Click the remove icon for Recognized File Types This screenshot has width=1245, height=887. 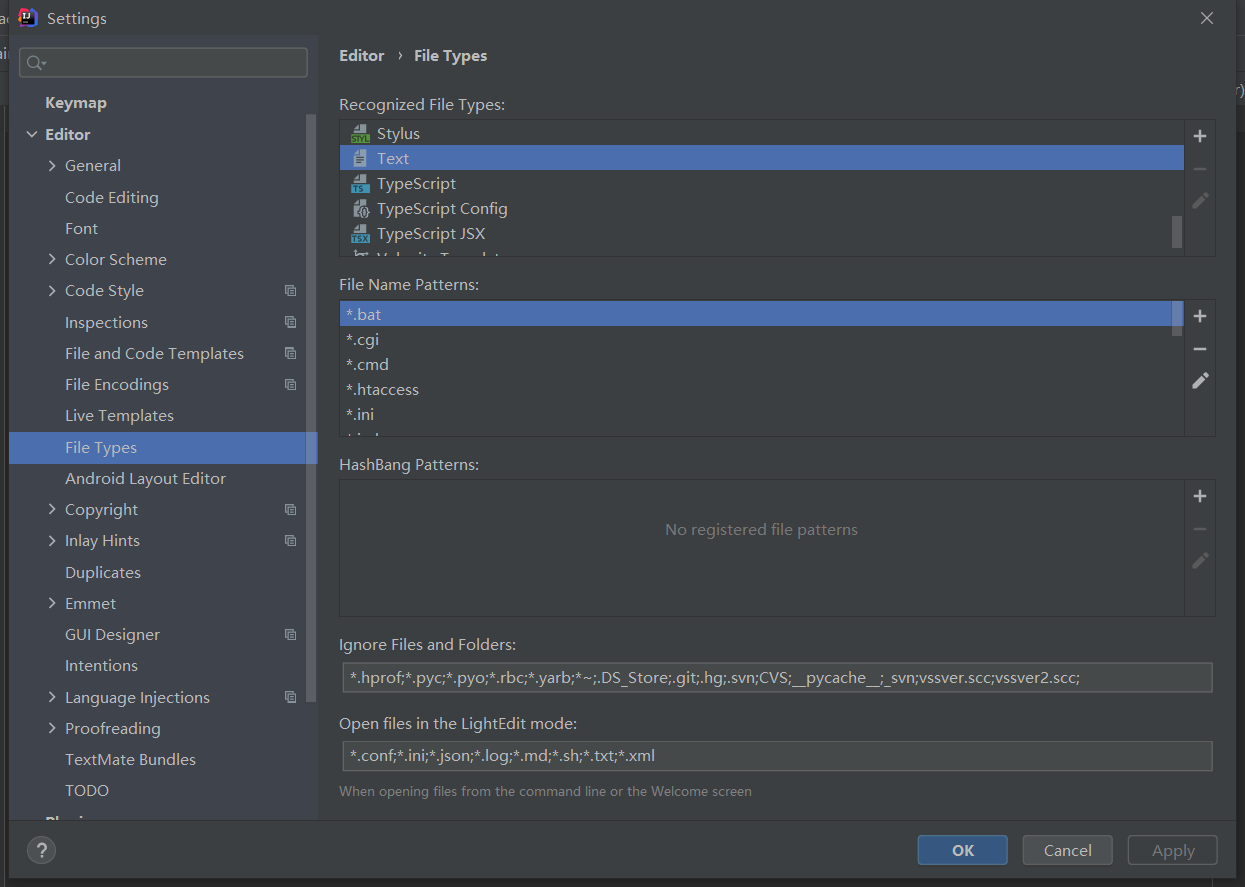pyautogui.click(x=1200, y=169)
